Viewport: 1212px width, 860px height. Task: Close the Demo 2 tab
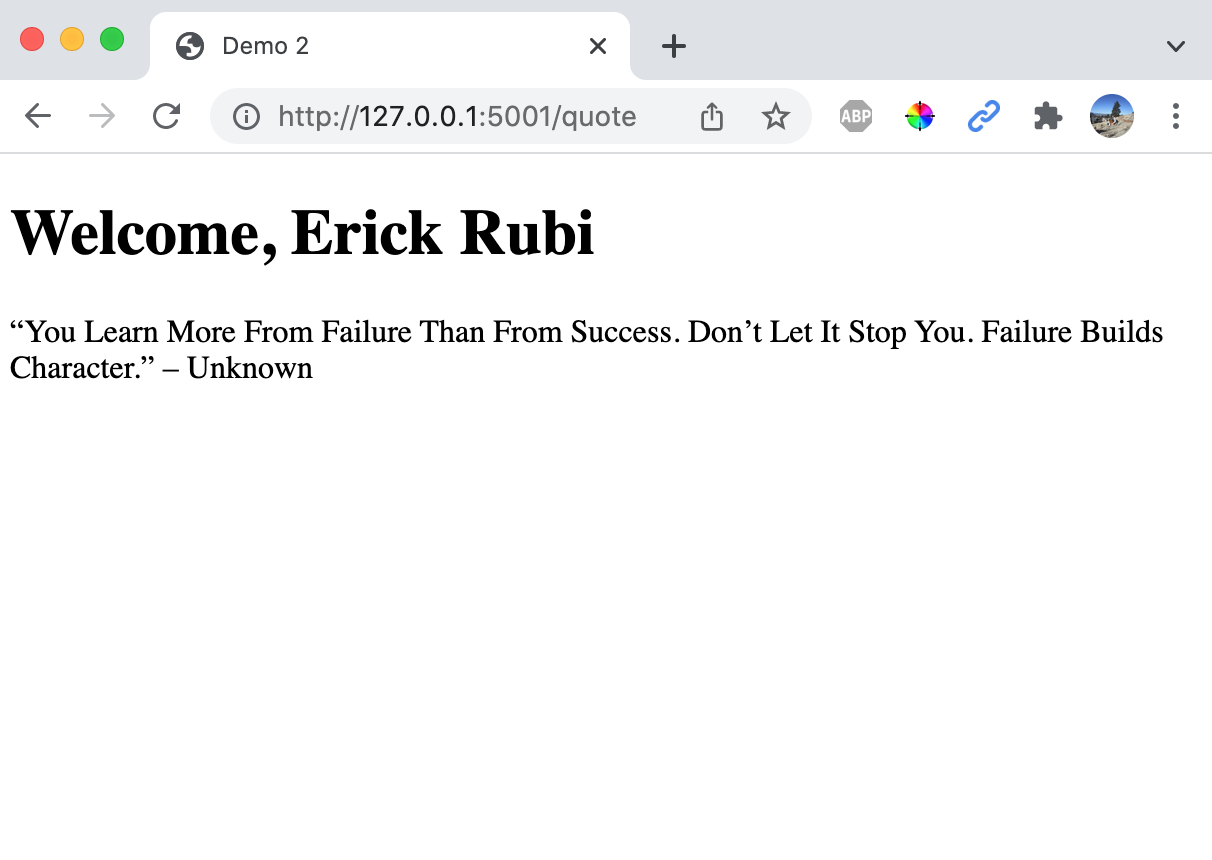(x=598, y=46)
